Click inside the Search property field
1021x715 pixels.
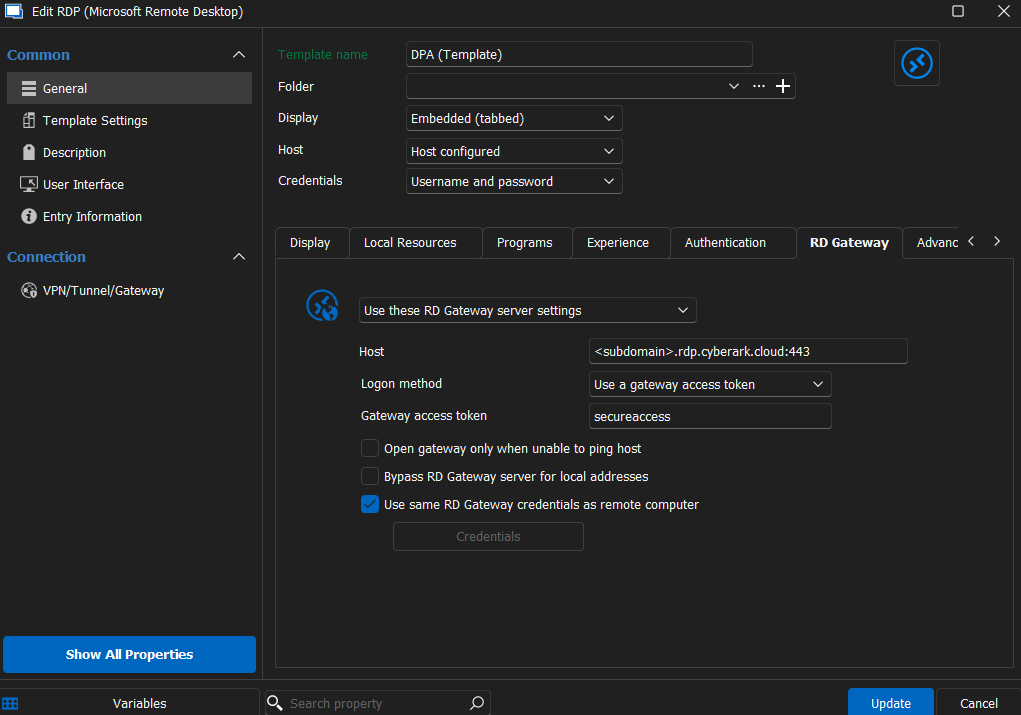(x=370, y=703)
